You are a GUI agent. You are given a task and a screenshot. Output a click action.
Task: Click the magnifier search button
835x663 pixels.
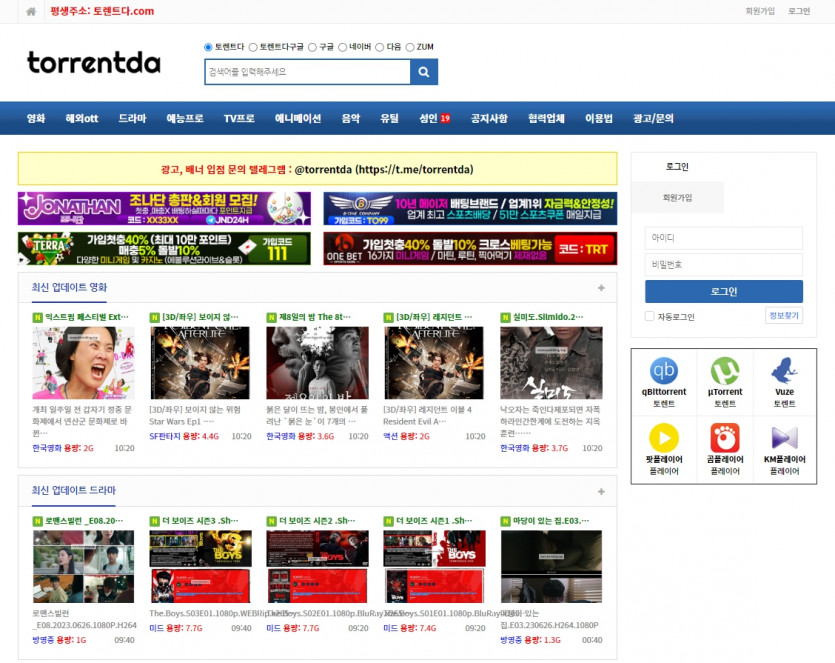tap(424, 72)
